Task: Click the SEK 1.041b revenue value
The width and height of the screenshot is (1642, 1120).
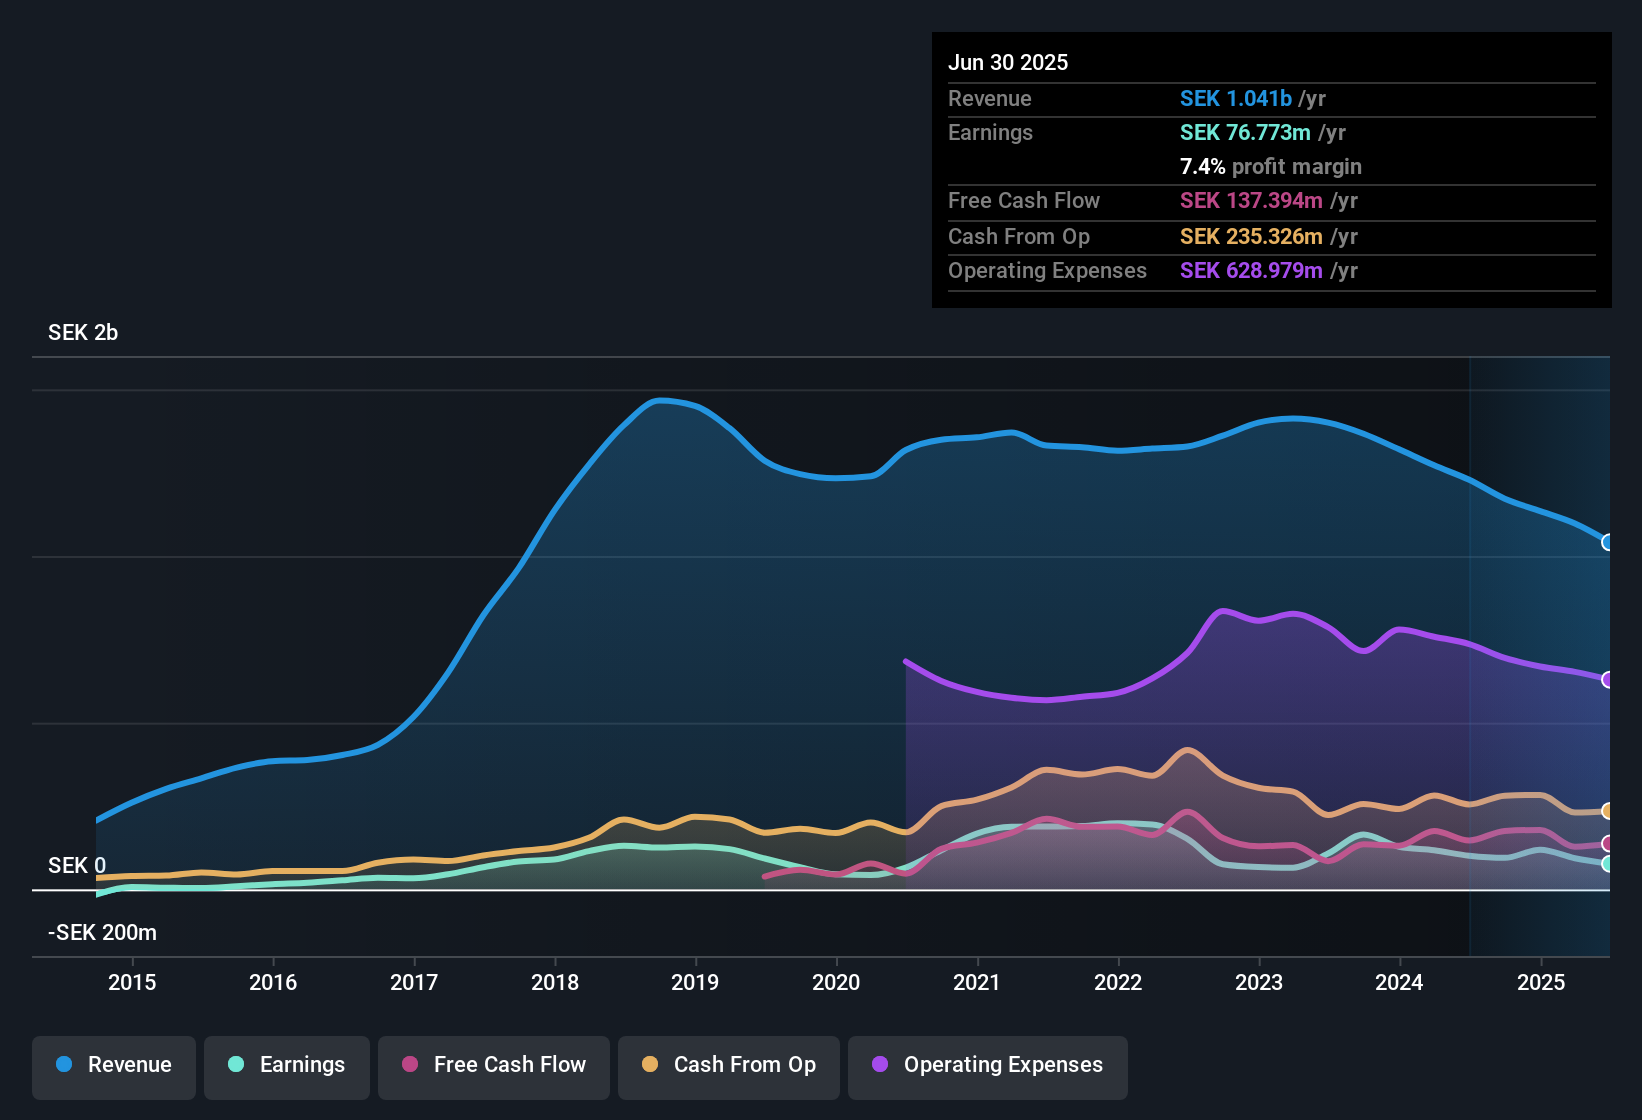Action: coord(1236,98)
